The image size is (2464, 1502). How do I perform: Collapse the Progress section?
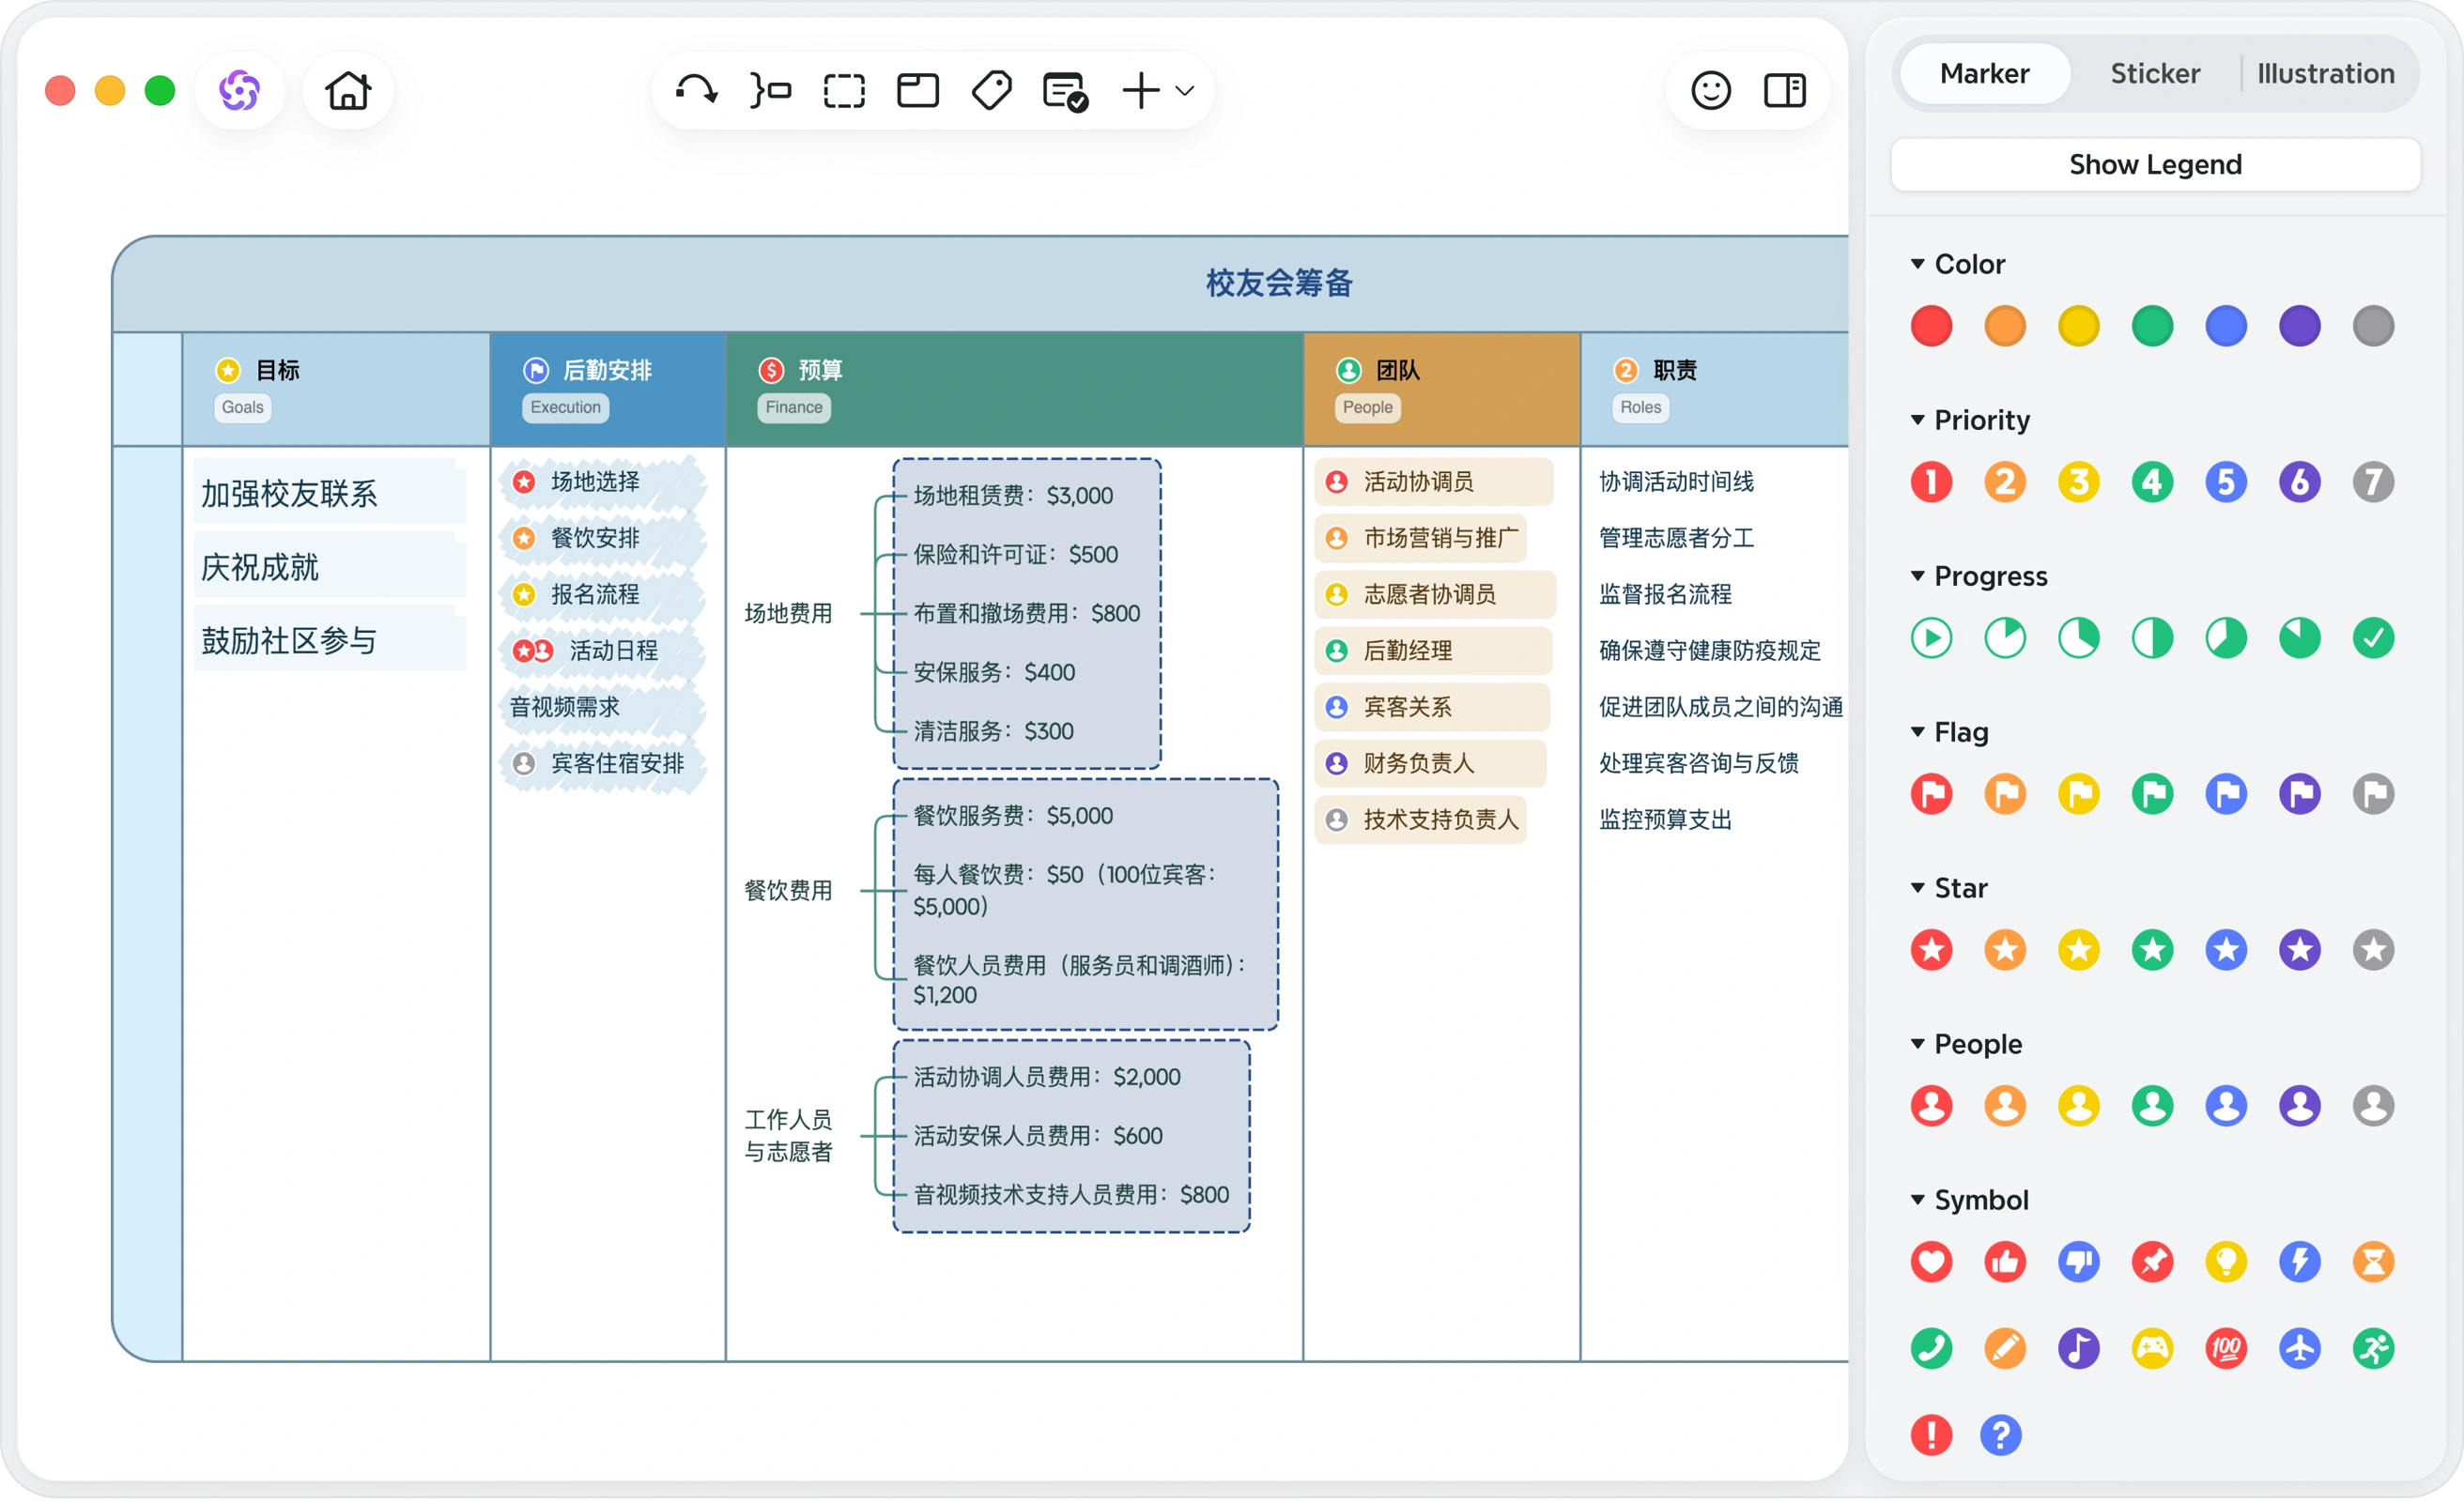click(1918, 576)
